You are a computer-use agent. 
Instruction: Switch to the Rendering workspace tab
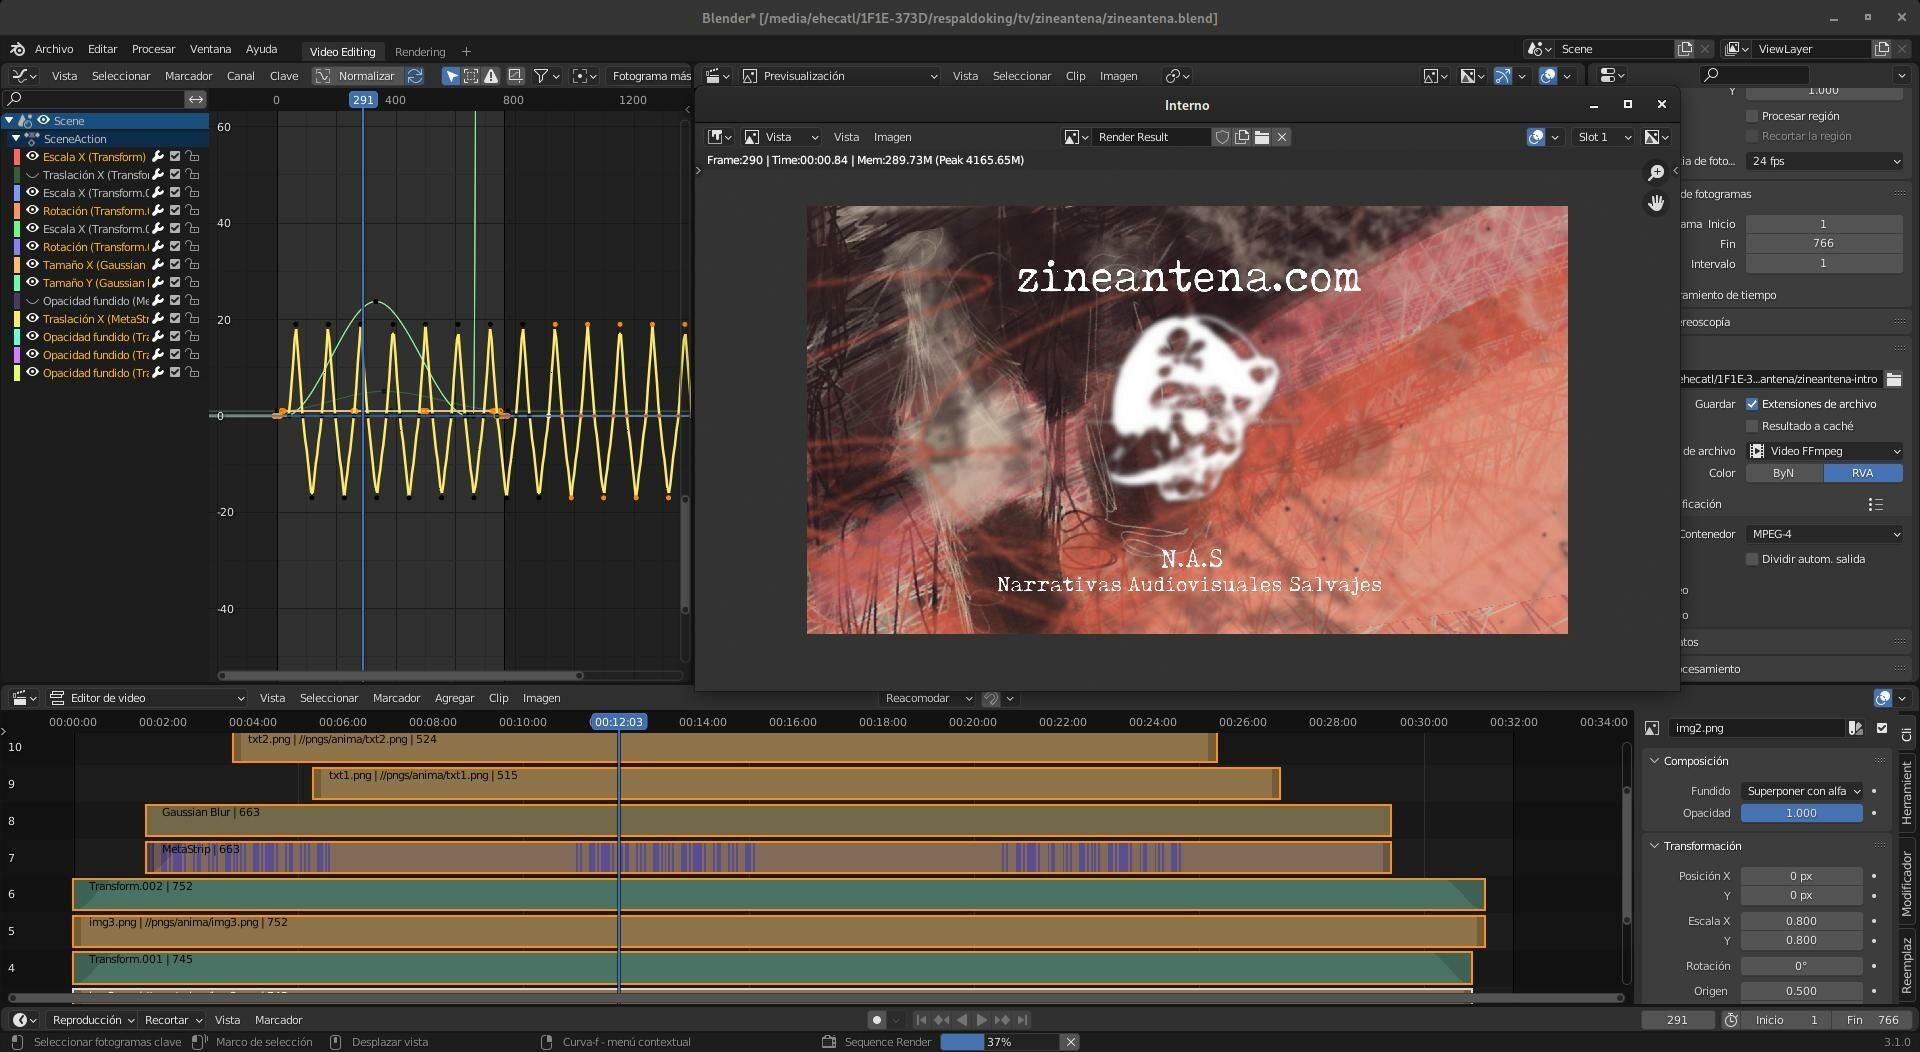click(x=419, y=52)
